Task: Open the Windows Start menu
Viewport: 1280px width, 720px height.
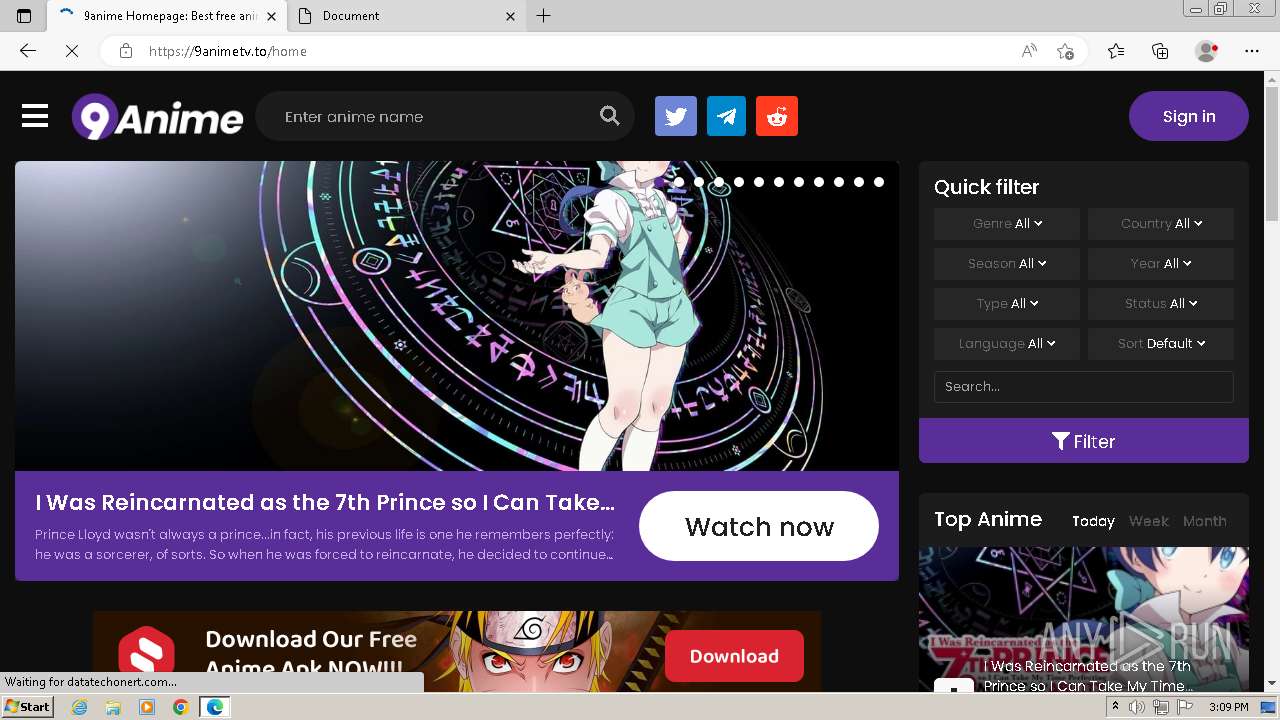Action: [28, 707]
